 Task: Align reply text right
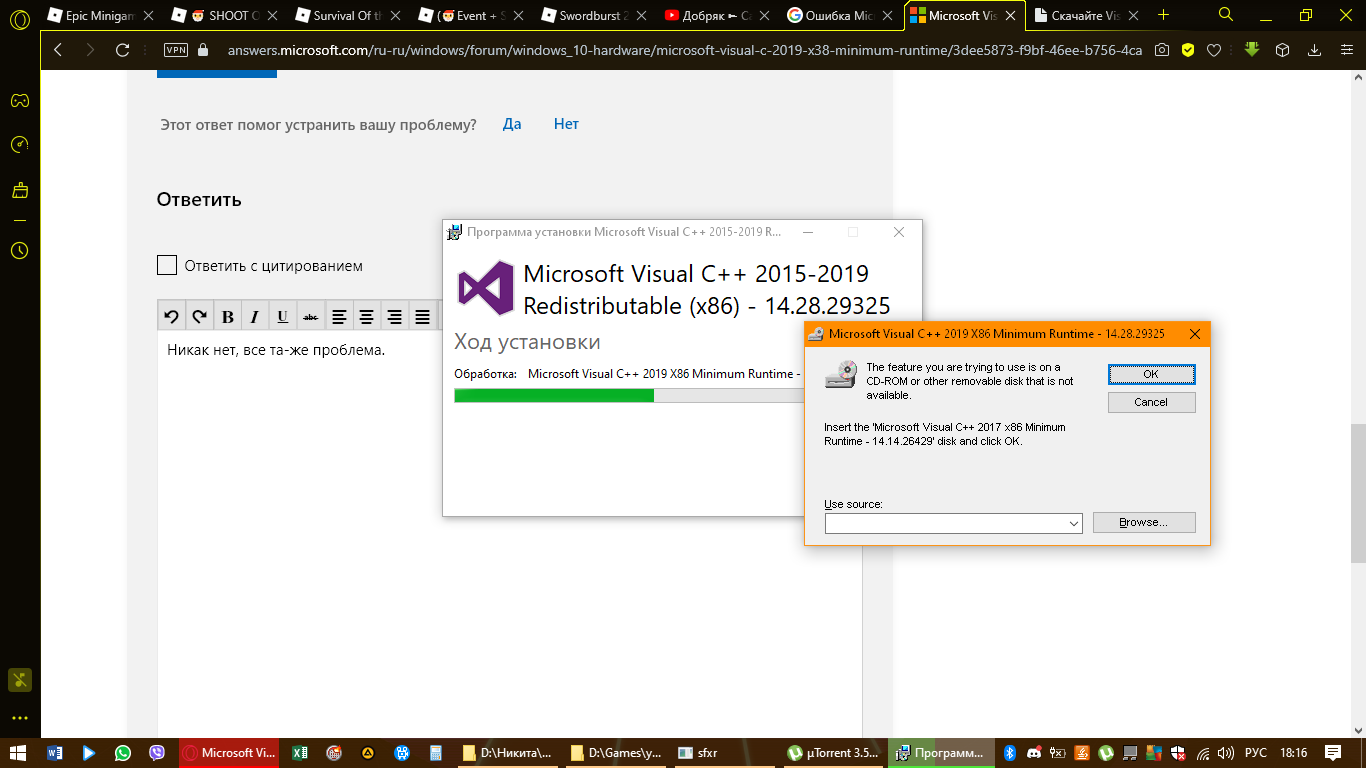[395, 317]
